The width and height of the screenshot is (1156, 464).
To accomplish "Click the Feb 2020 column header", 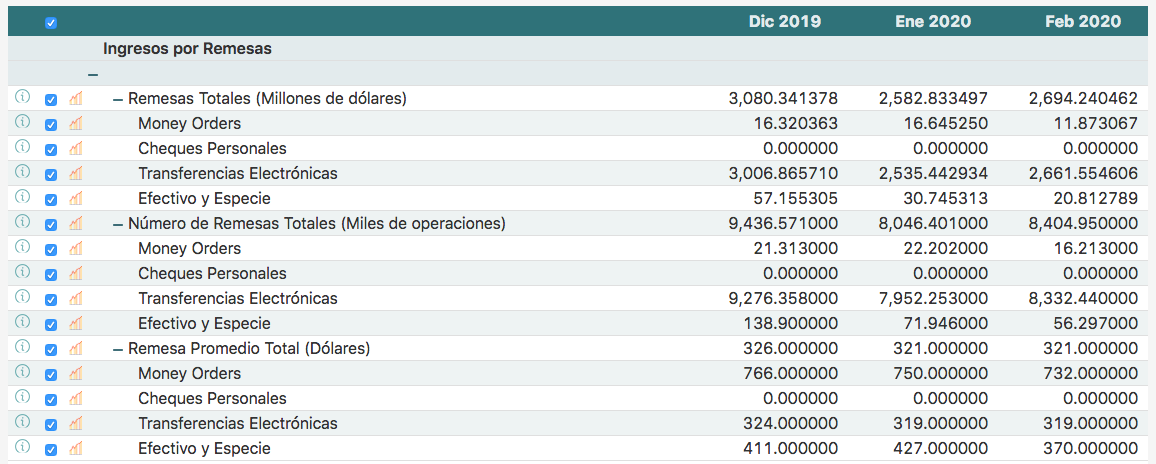I will tap(1083, 21).
